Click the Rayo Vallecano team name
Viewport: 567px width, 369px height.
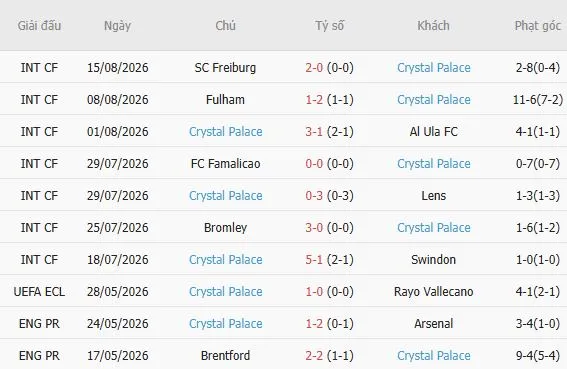coord(434,292)
